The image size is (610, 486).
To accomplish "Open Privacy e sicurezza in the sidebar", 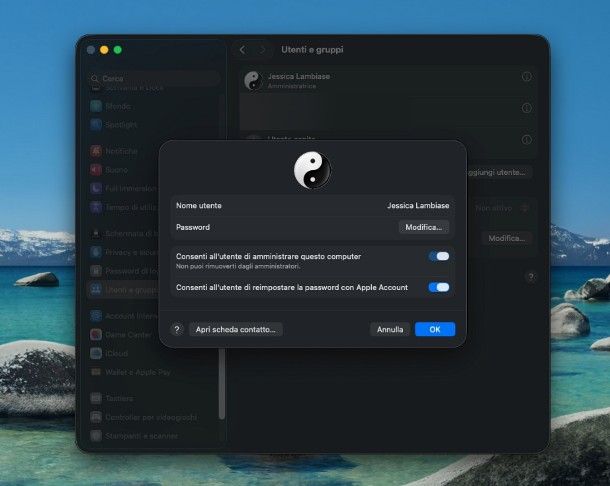I will click(x=124, y=252).
